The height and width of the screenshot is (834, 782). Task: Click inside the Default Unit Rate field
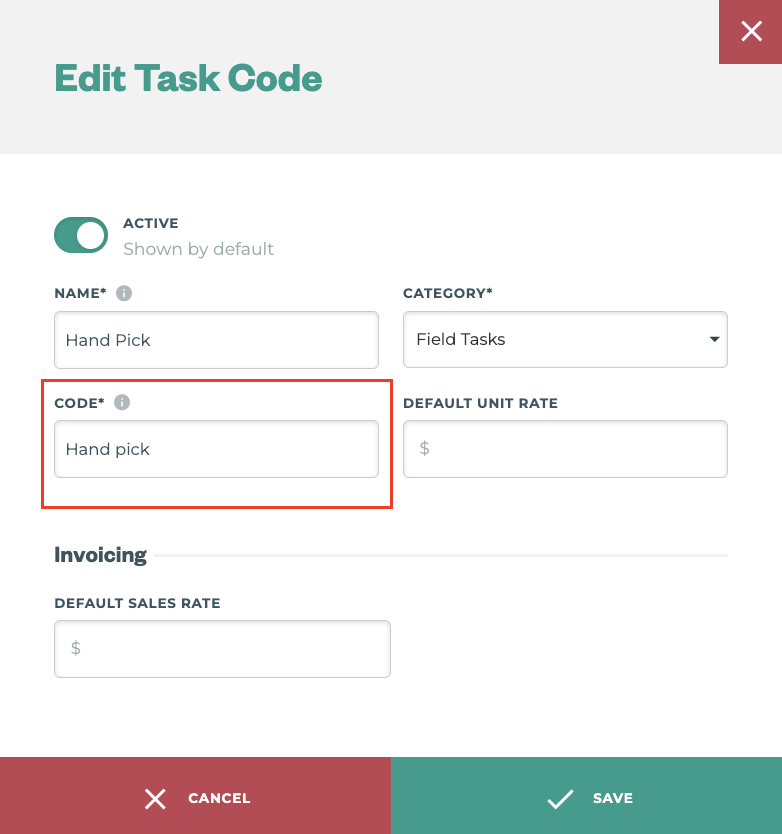point(565,448)
